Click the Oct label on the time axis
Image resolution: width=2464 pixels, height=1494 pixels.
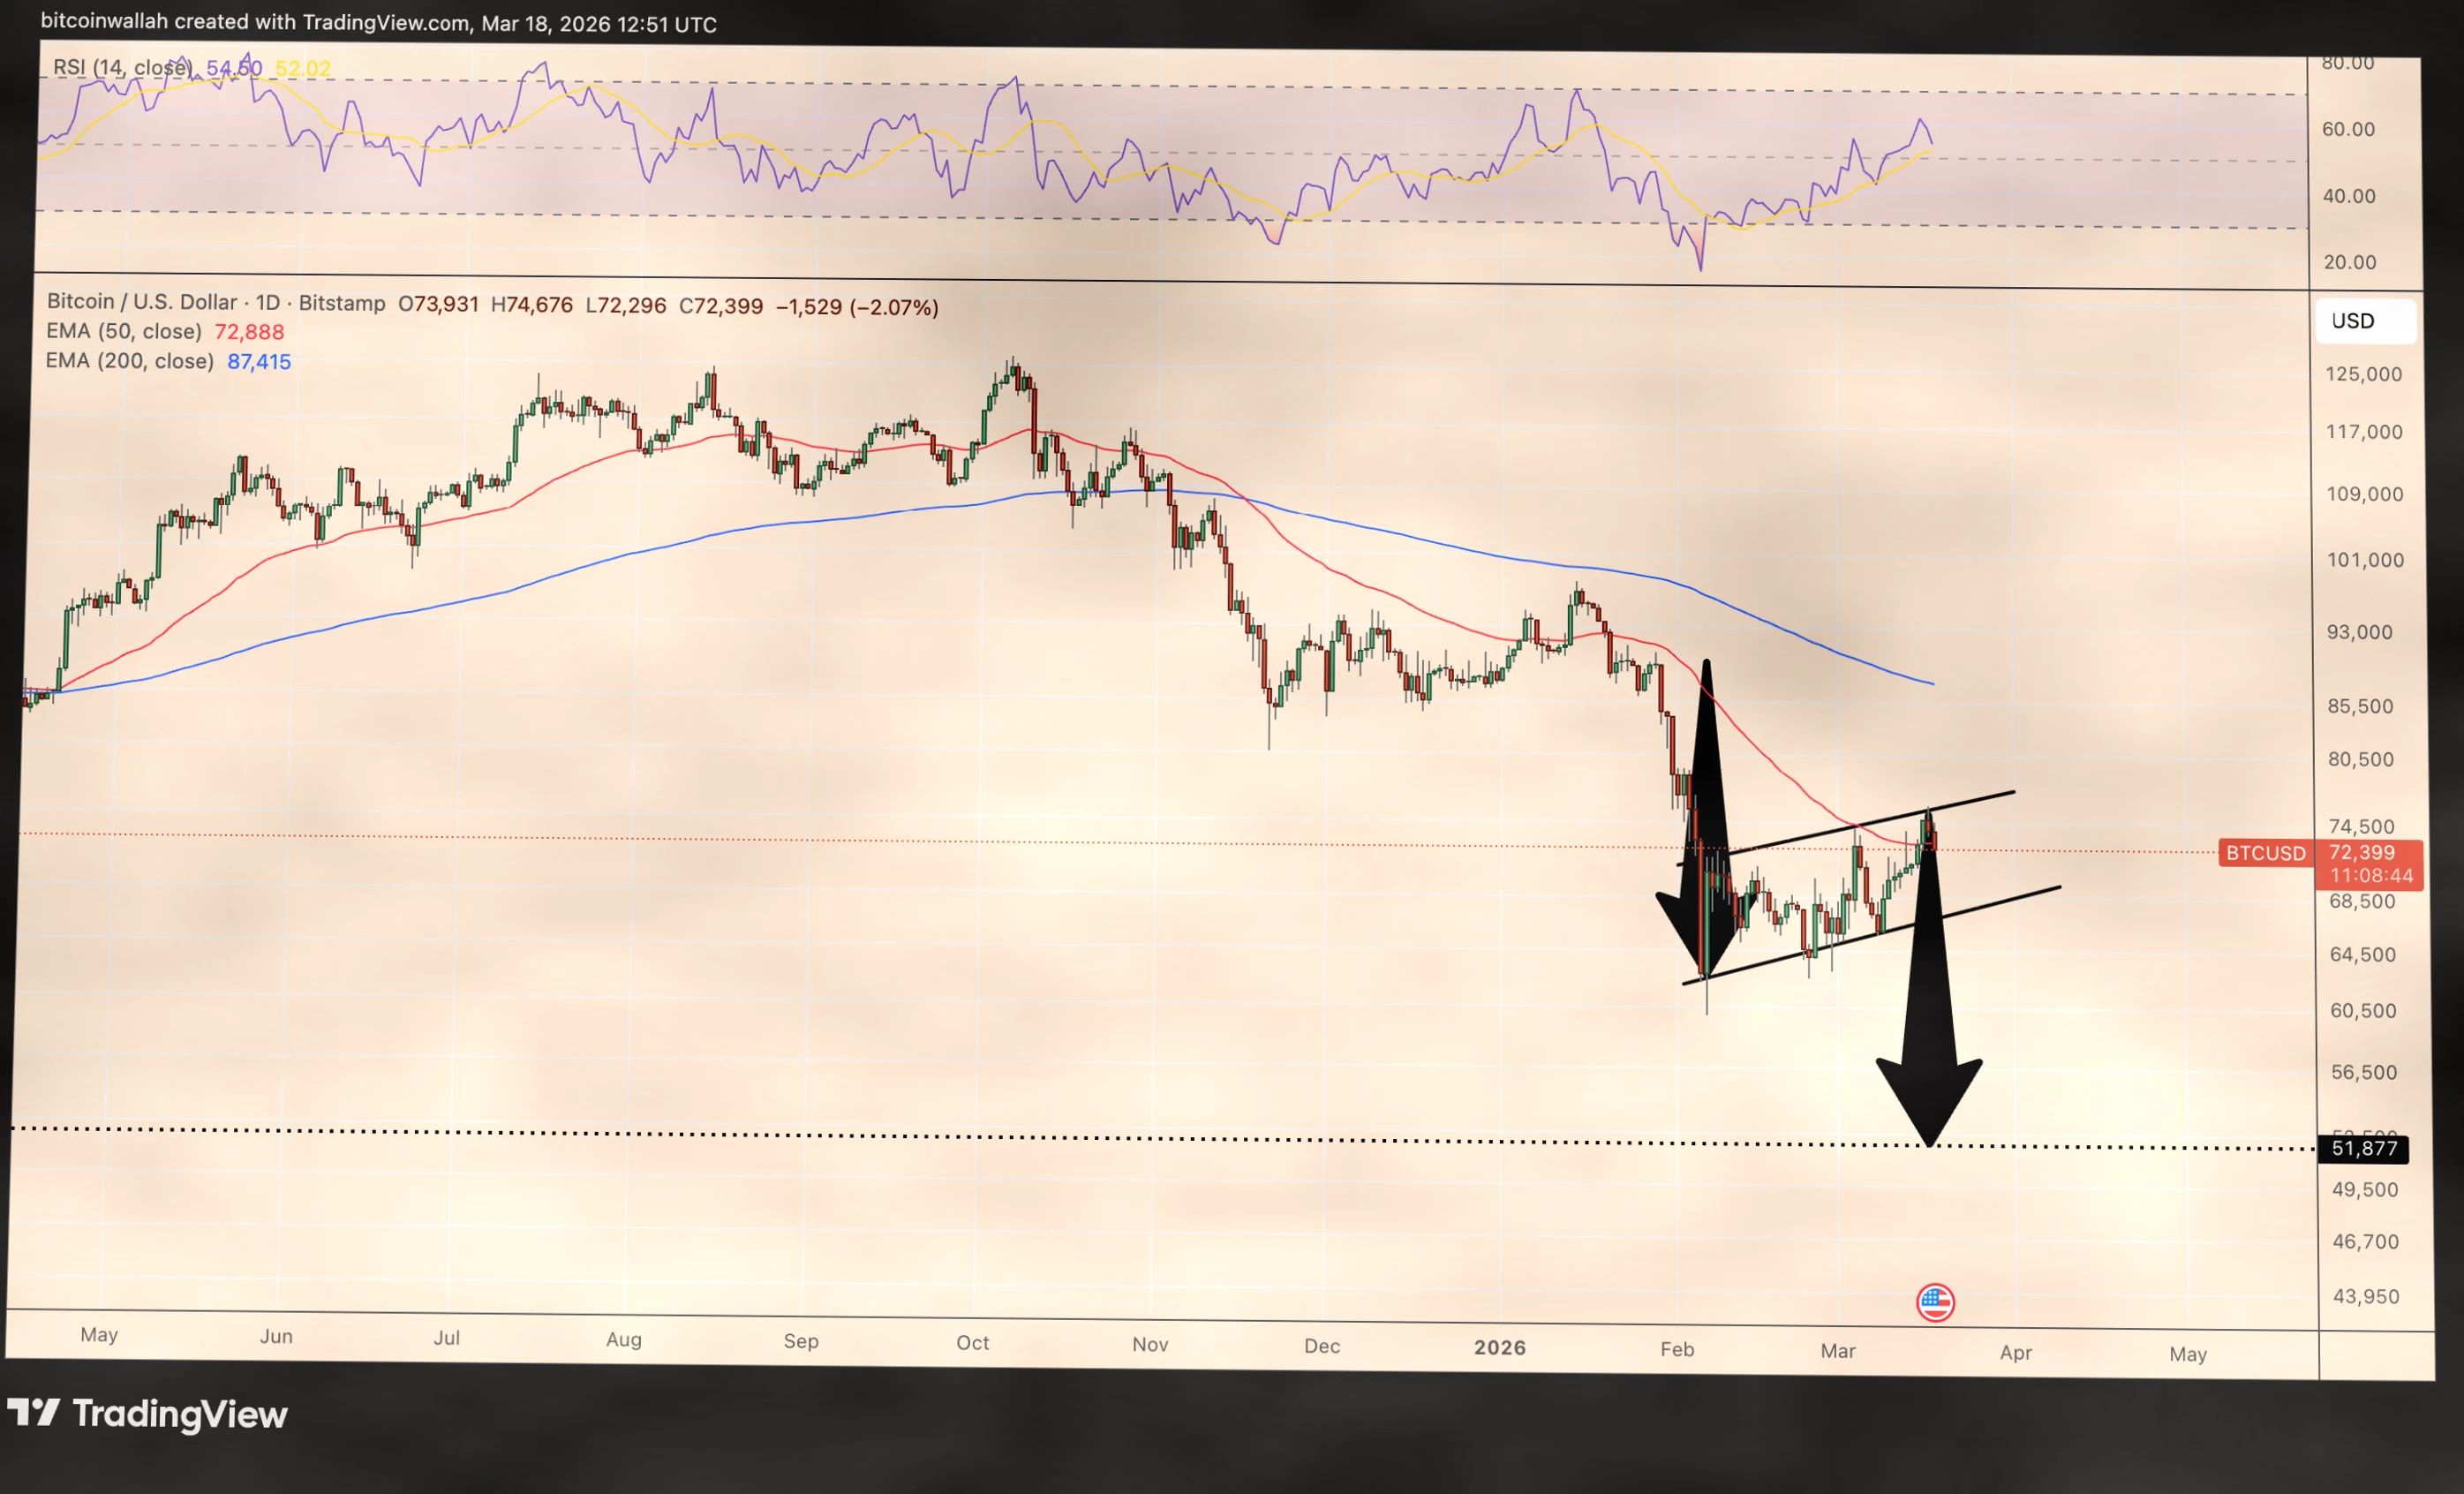(x=972, y=1342)
